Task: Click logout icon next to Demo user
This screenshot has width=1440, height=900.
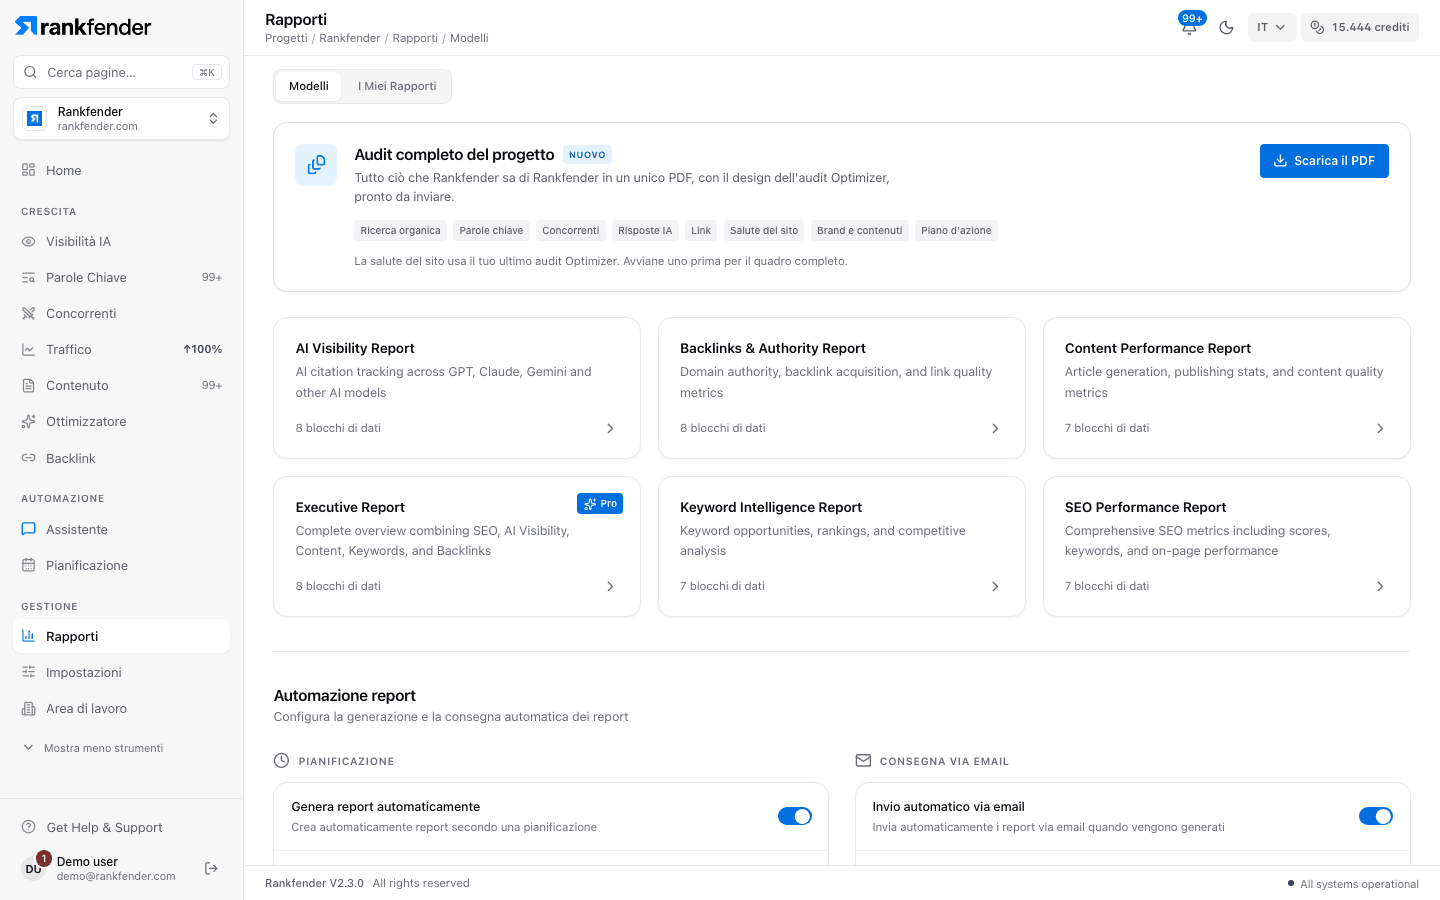Action: (211, 868)
